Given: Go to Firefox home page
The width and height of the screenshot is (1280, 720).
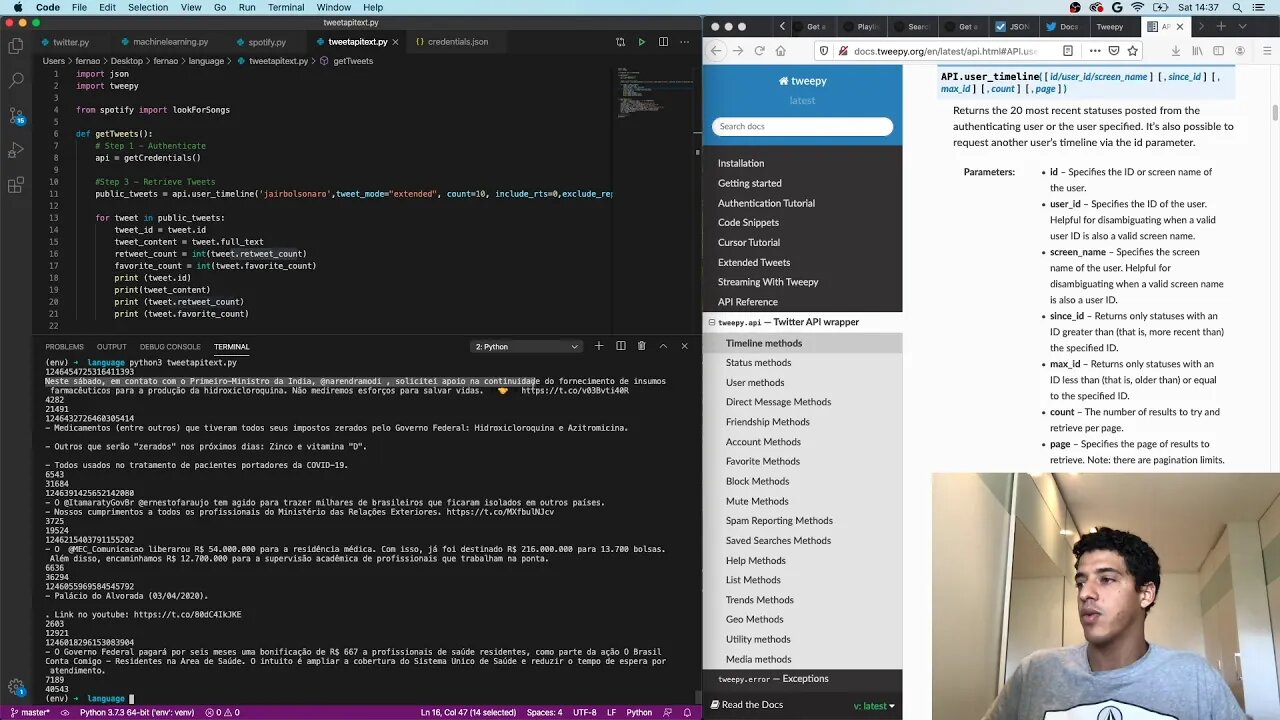Looking at the screenshot, I should click(x=780, y=51).
